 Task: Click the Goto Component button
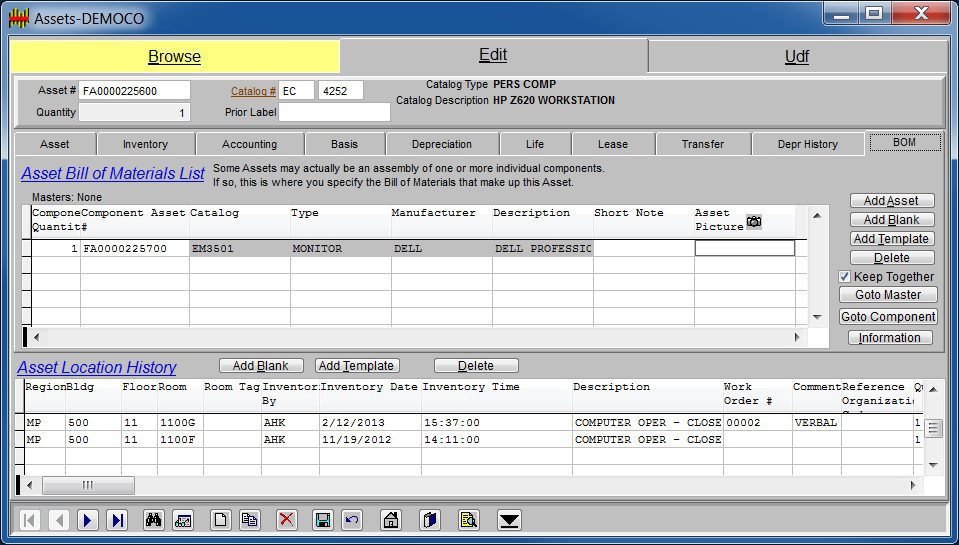[888, 317]
